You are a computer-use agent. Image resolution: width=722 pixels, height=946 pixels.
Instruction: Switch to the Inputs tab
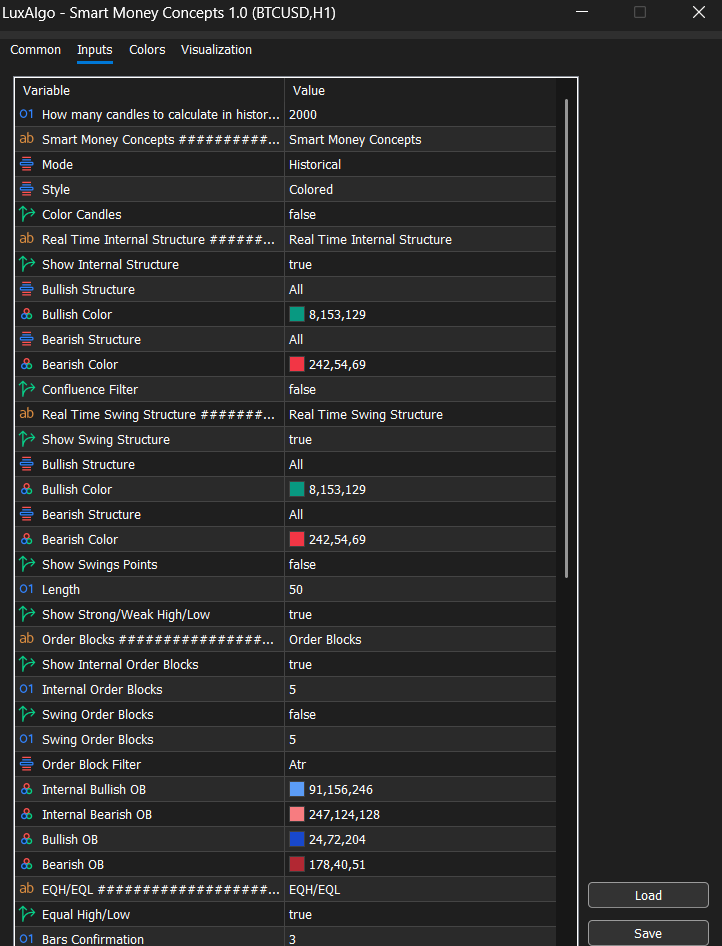point(95,49)
